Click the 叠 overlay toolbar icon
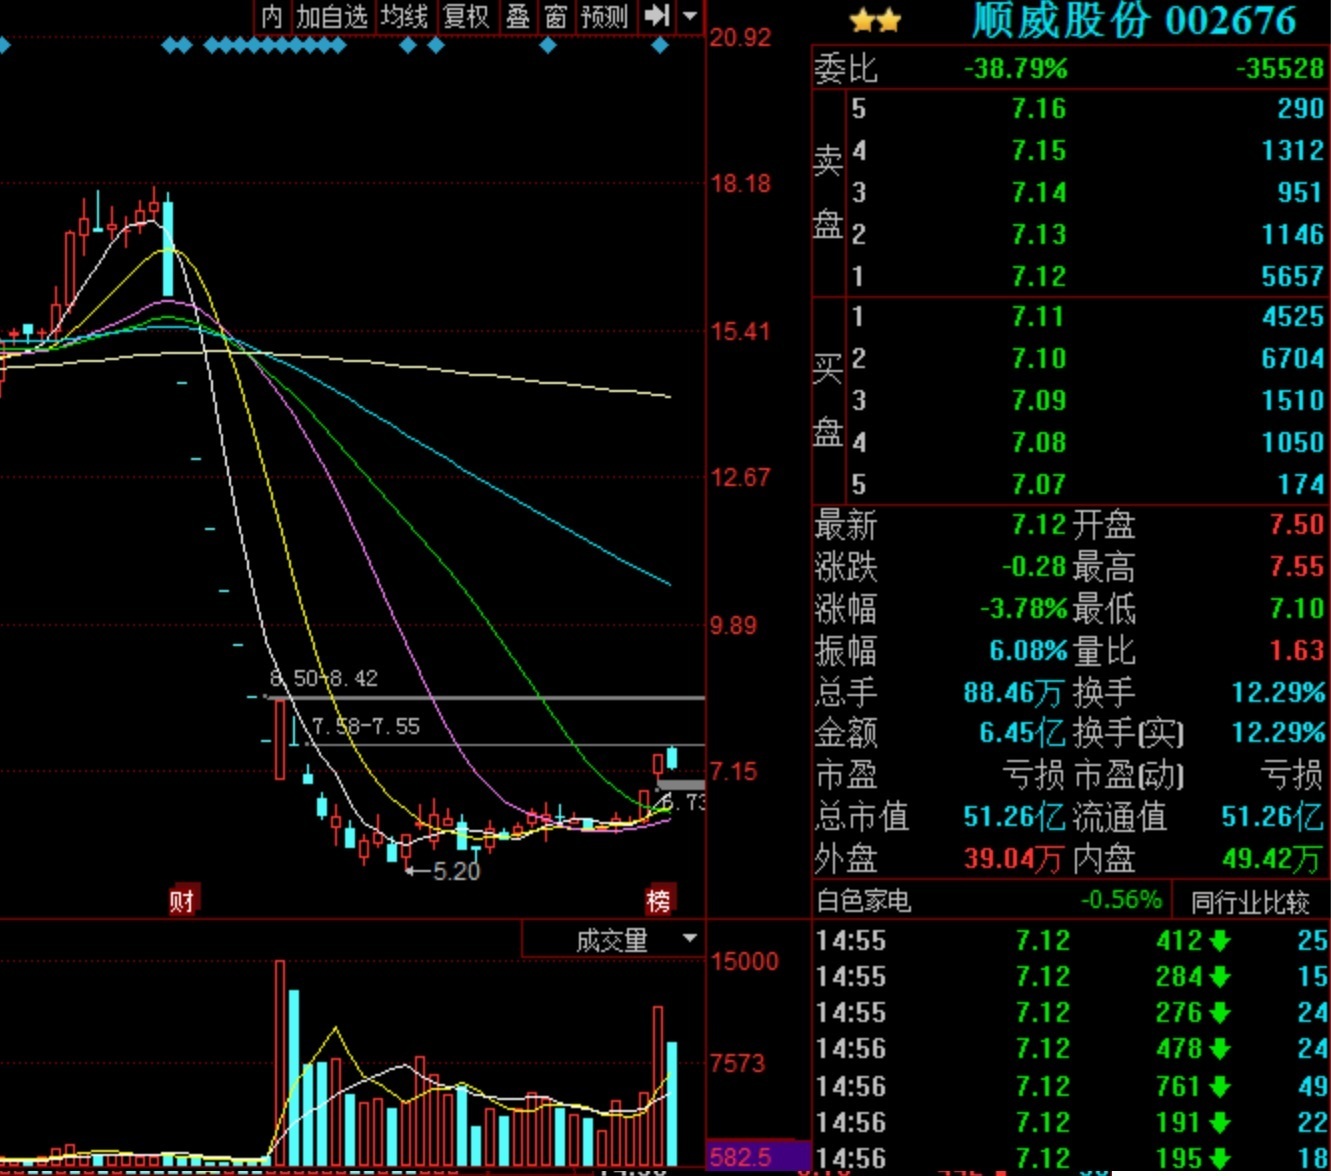This screenshot has height=1176, width=1331. 517,16
